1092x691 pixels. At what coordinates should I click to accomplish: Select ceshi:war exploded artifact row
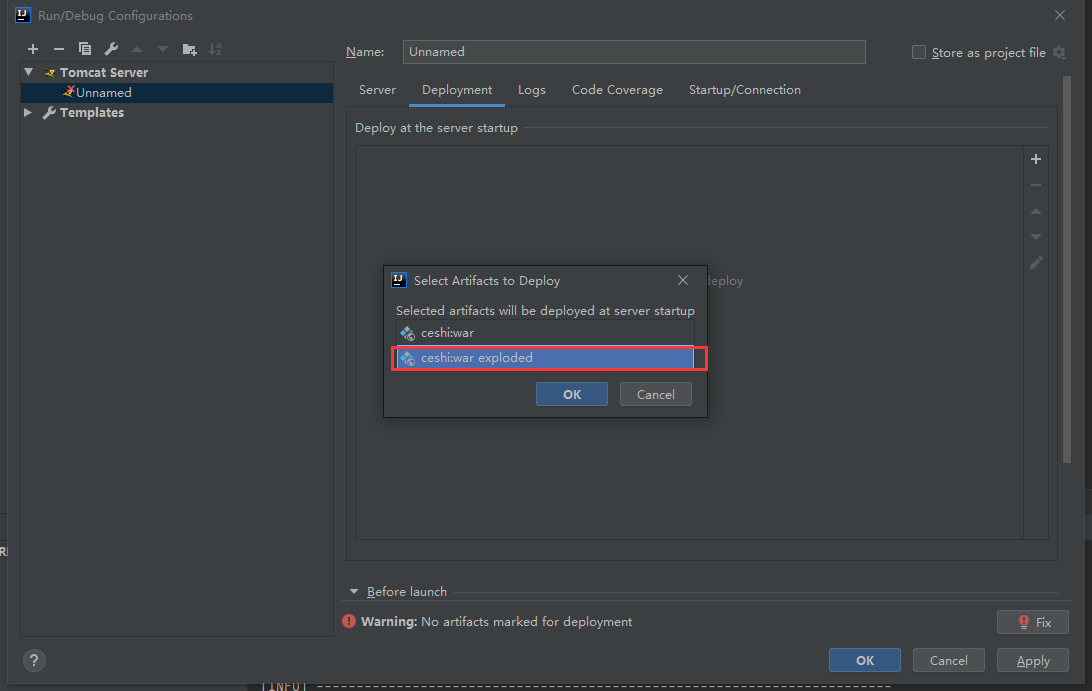pos(545,358)
